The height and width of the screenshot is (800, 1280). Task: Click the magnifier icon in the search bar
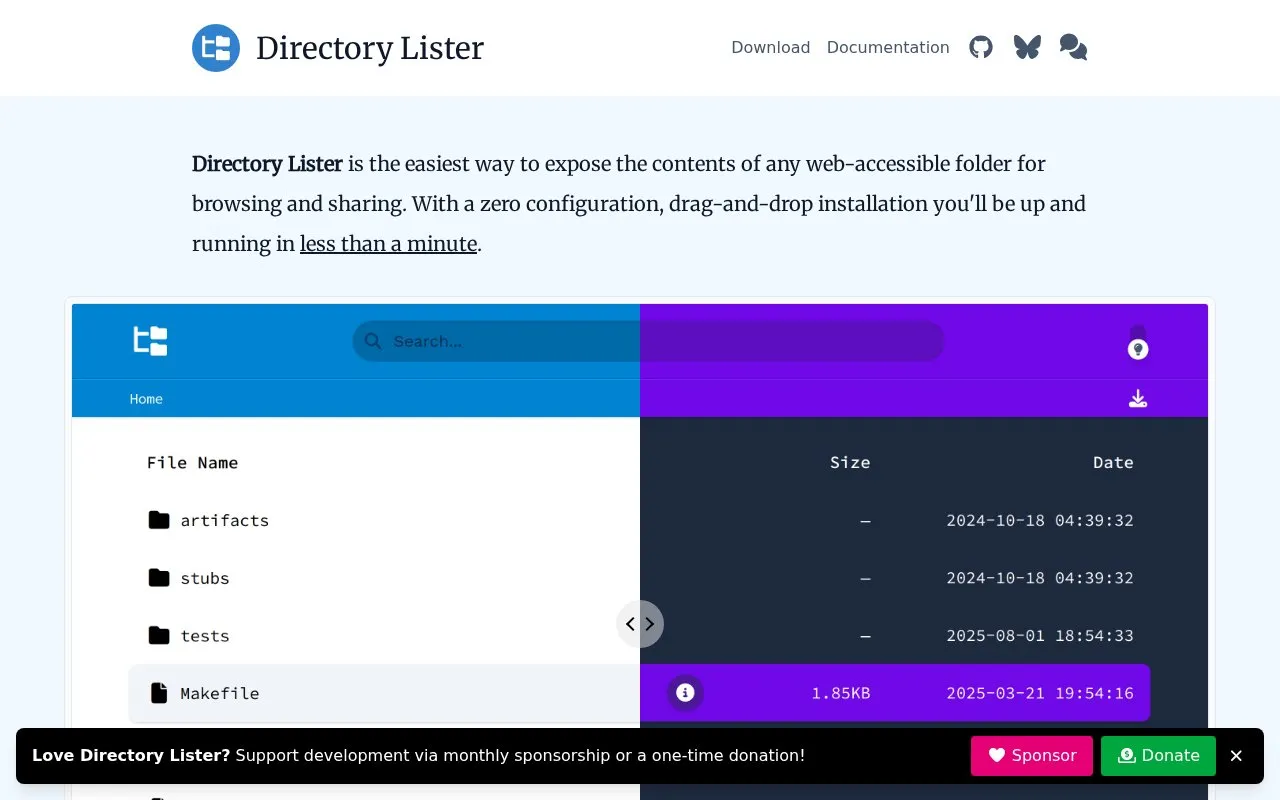click(373, 341)
